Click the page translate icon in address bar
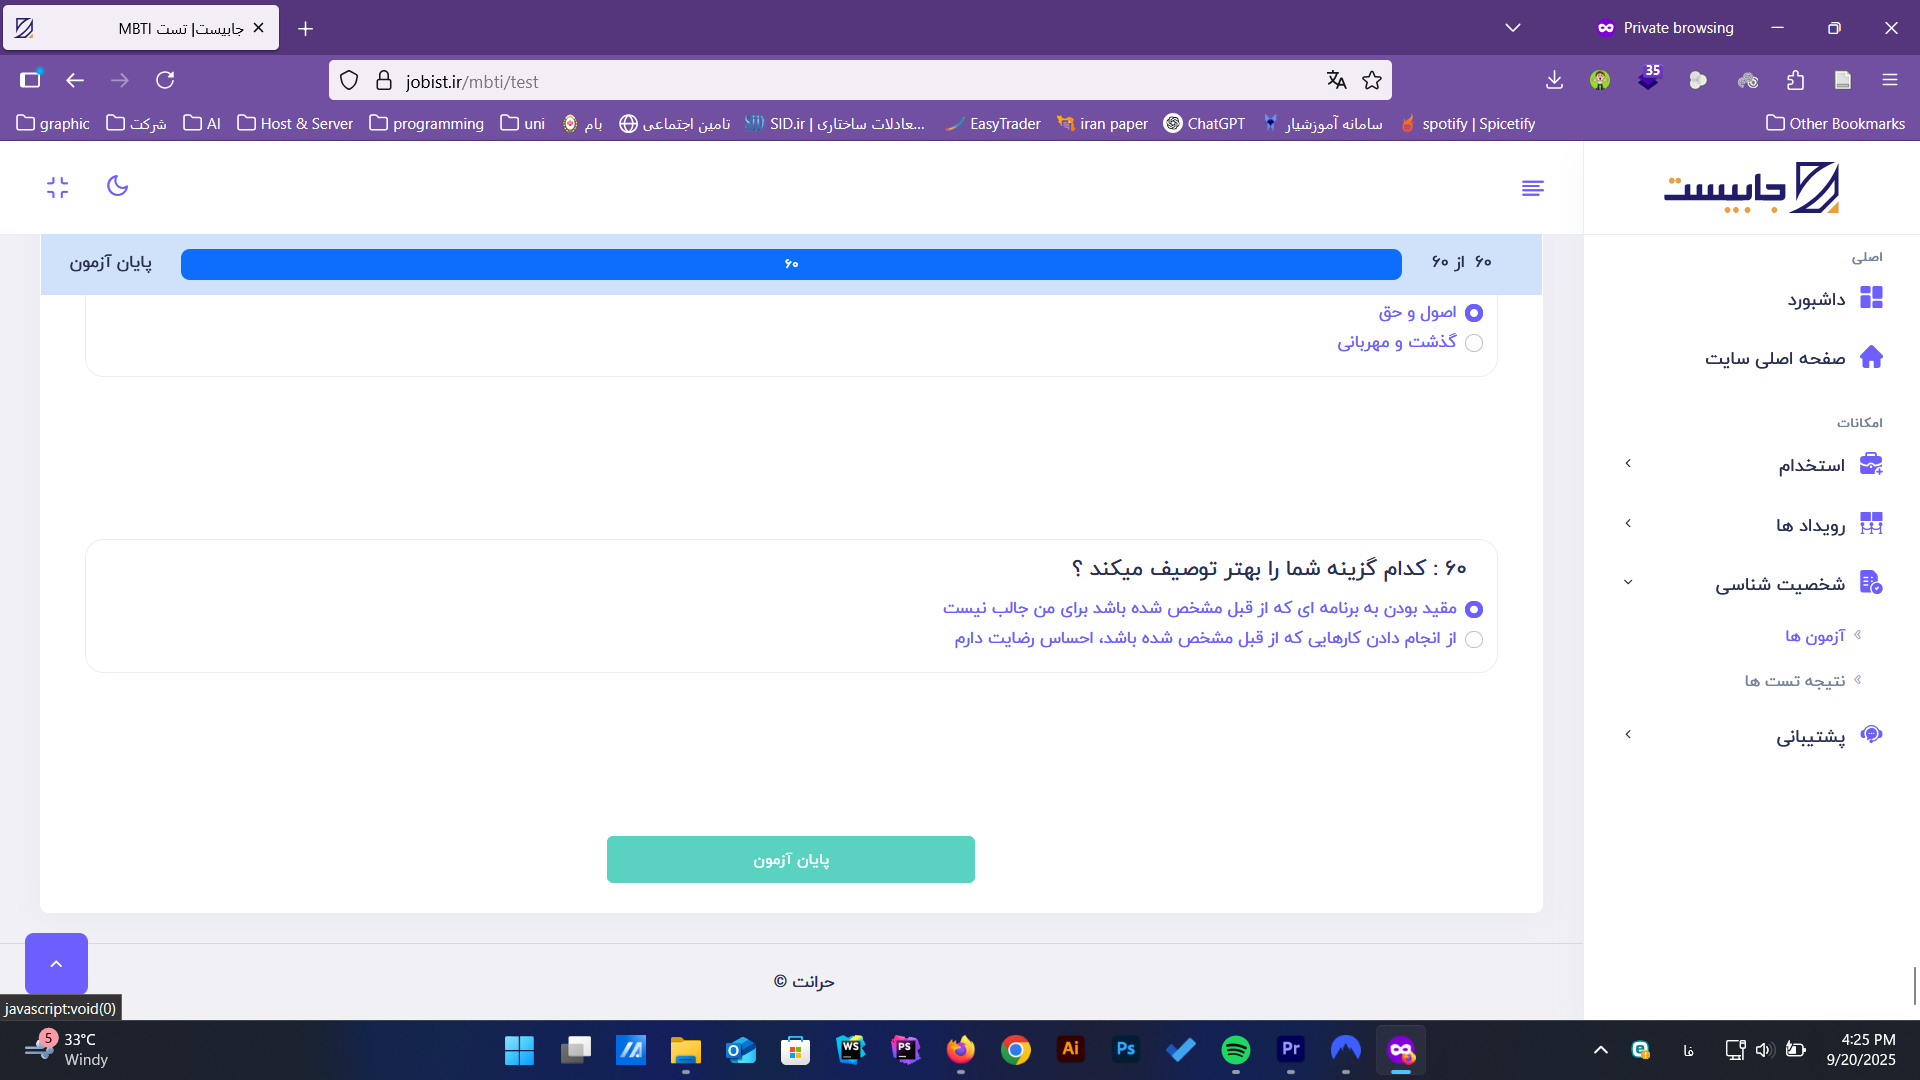This screenshot has height=1080, width=1920. [1336, 80]
